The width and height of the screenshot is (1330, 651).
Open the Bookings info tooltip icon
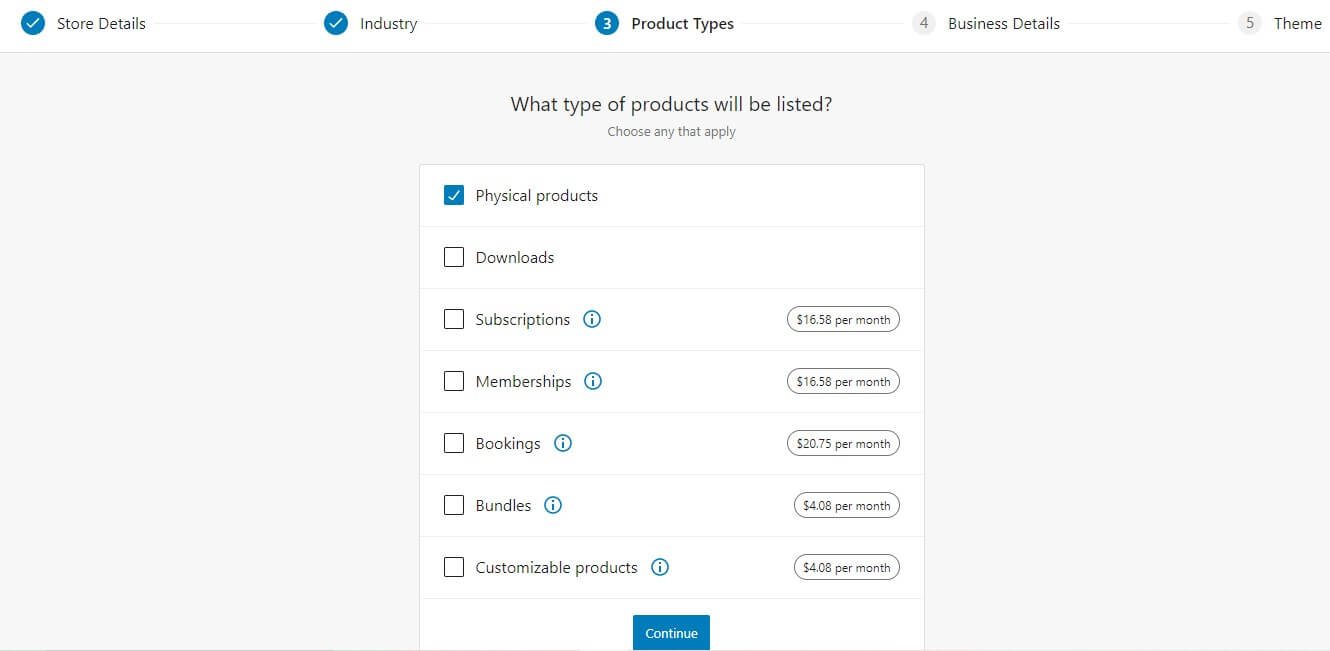click(563, 444)
